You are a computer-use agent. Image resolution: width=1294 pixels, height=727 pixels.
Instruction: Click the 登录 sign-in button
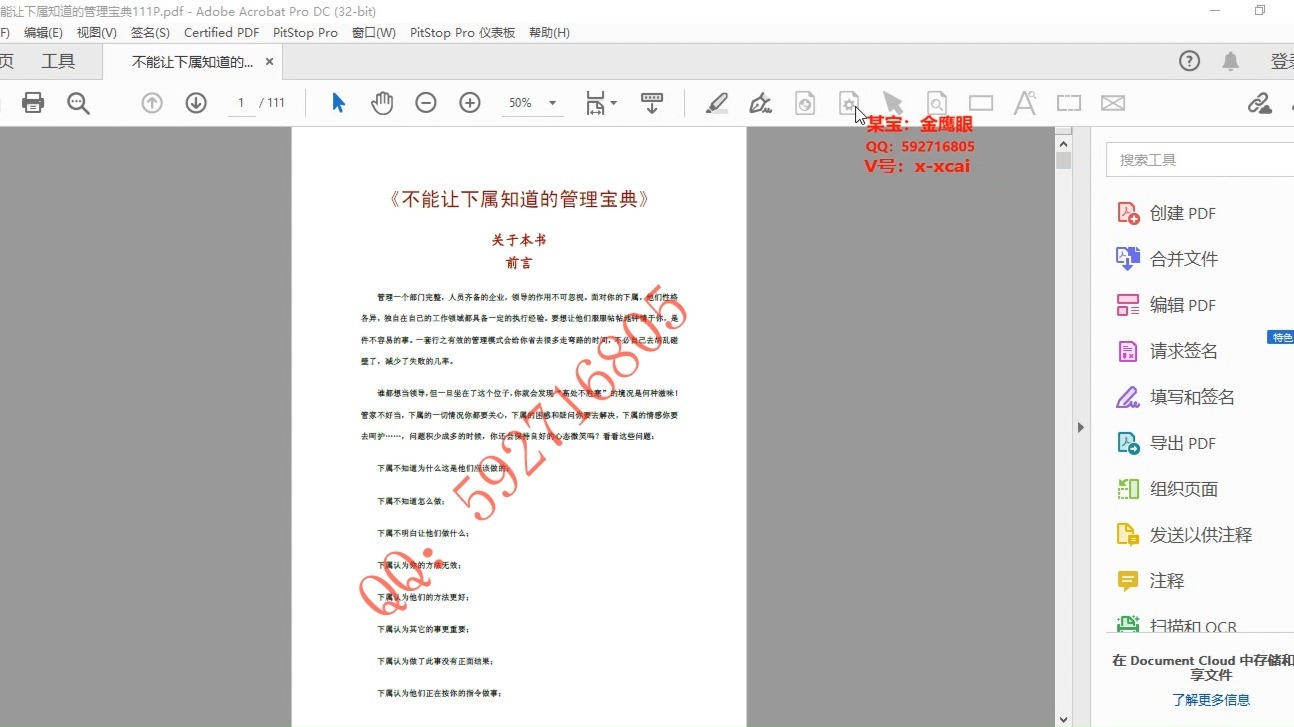(1283, 61)
